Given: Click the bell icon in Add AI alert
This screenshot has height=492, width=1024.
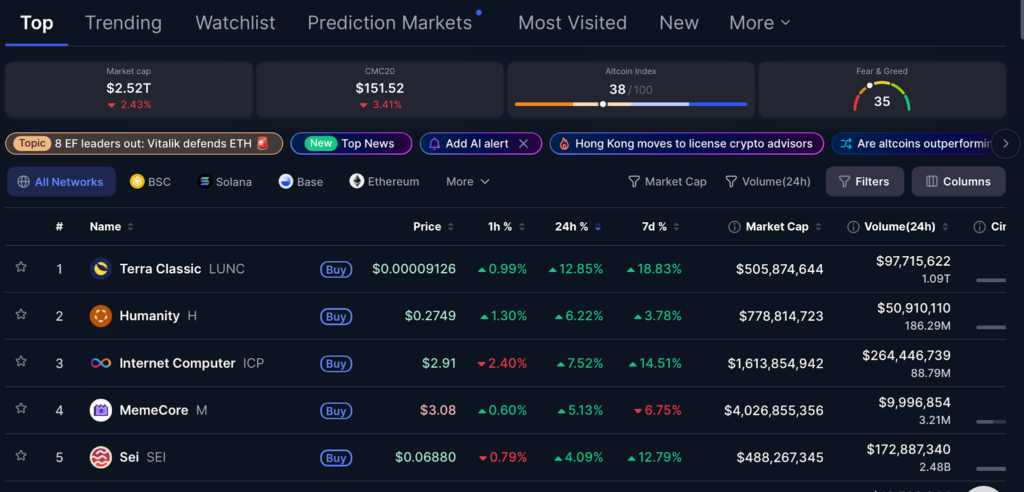Looking at the screenshot, I should coord(434,144).
